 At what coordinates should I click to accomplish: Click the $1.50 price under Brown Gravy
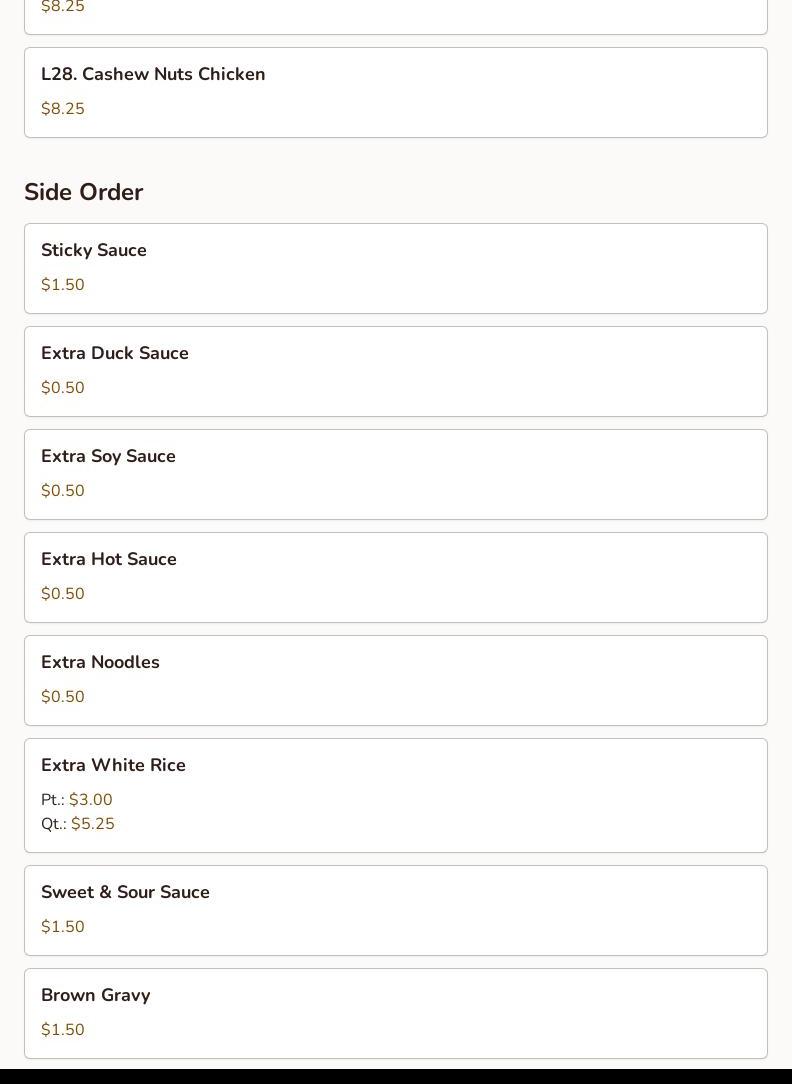coord(63,1030)
